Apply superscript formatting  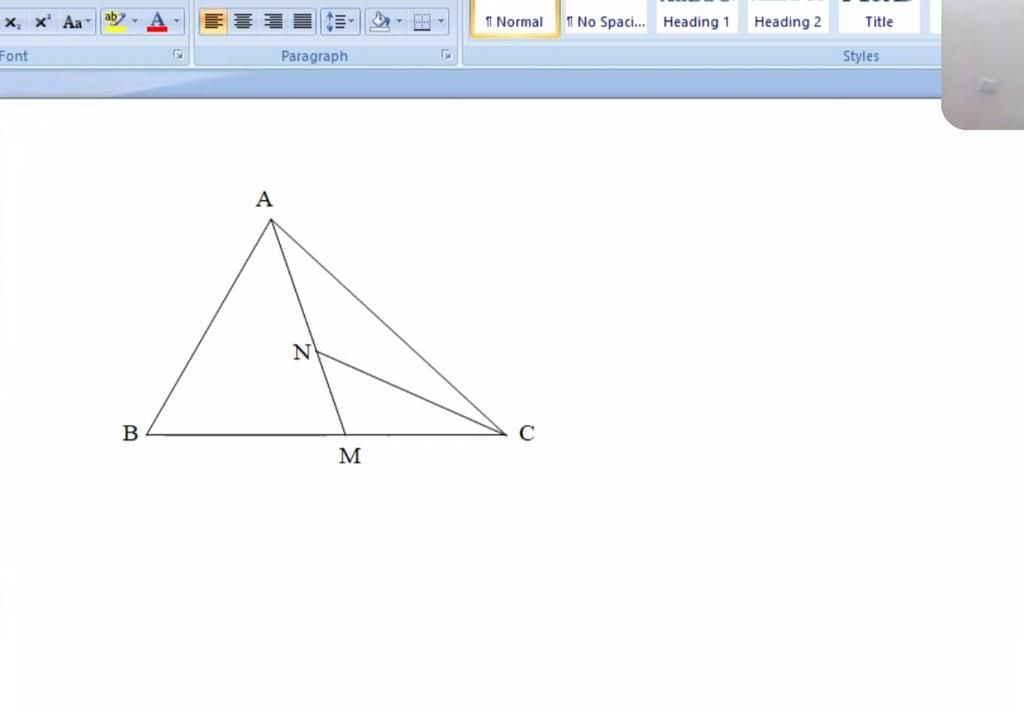point(42,22)
